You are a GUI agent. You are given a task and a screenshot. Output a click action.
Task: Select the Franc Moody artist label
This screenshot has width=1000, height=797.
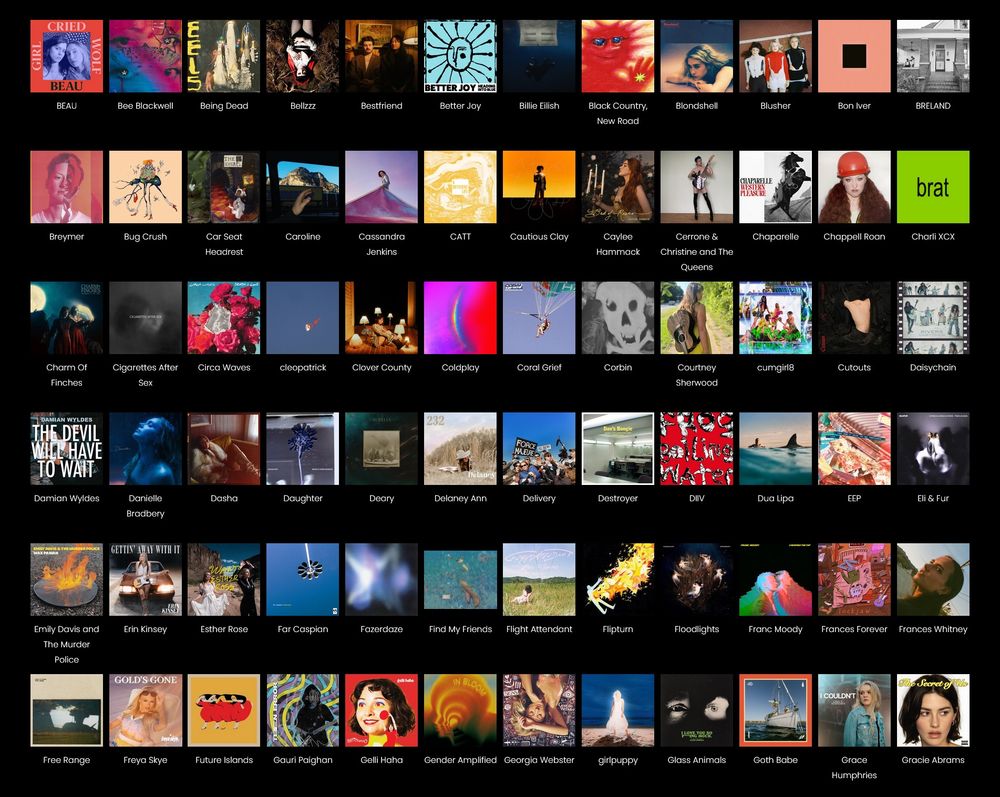[776, 629]
